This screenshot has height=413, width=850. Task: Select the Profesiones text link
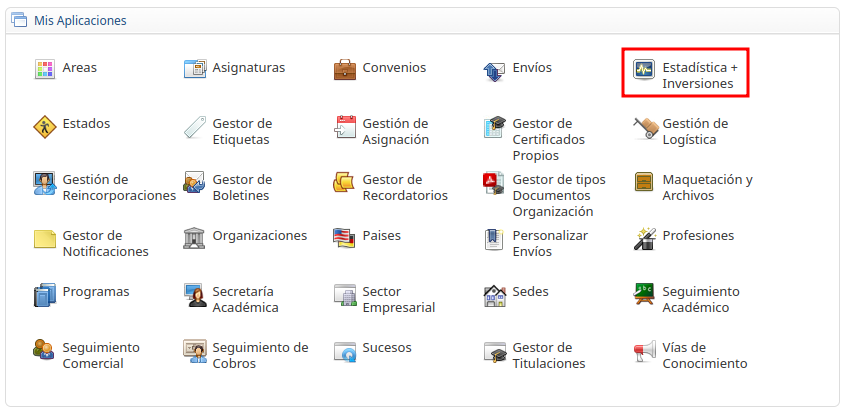coord(698,236)
